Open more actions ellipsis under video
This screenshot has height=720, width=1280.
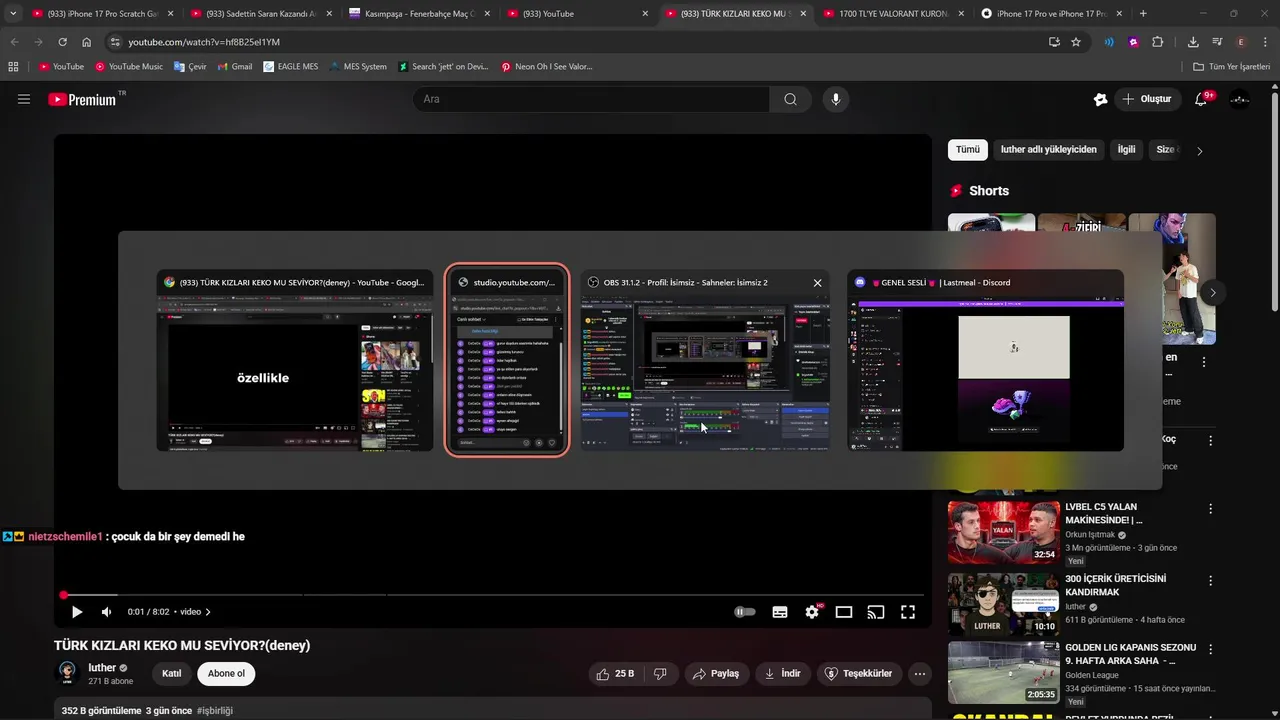tap(920, 674)
